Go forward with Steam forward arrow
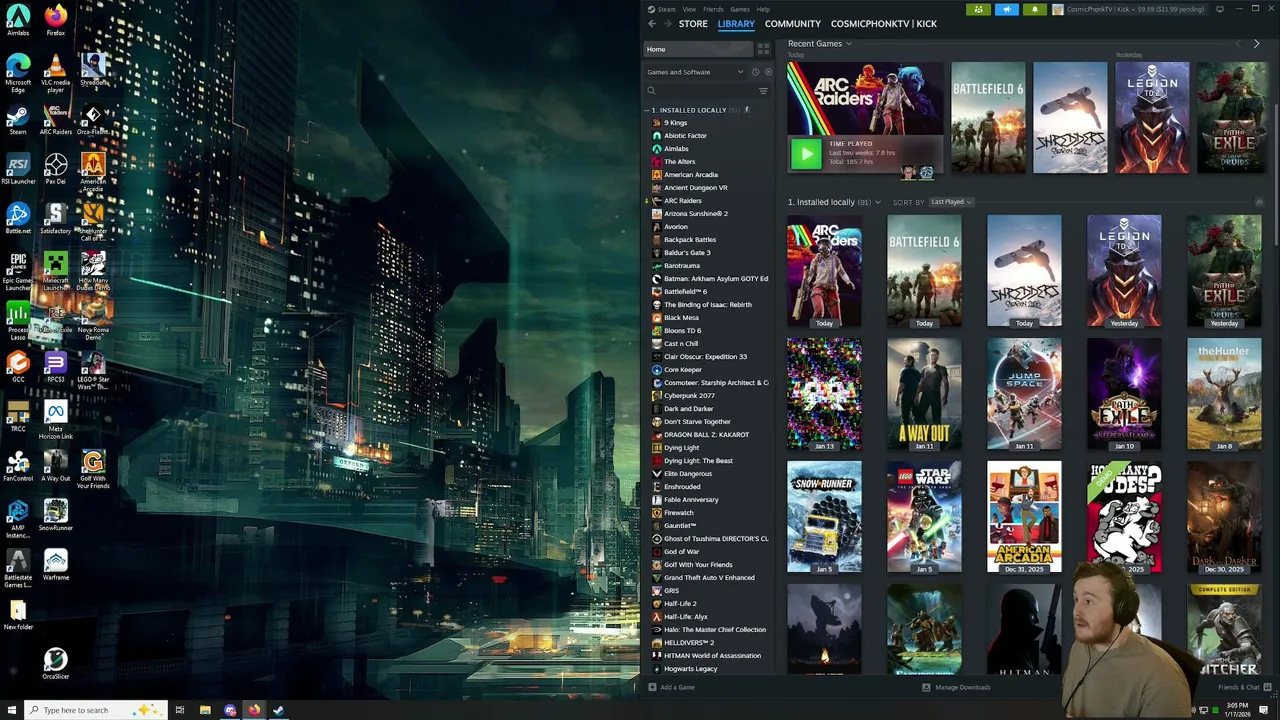 [668, 23]
